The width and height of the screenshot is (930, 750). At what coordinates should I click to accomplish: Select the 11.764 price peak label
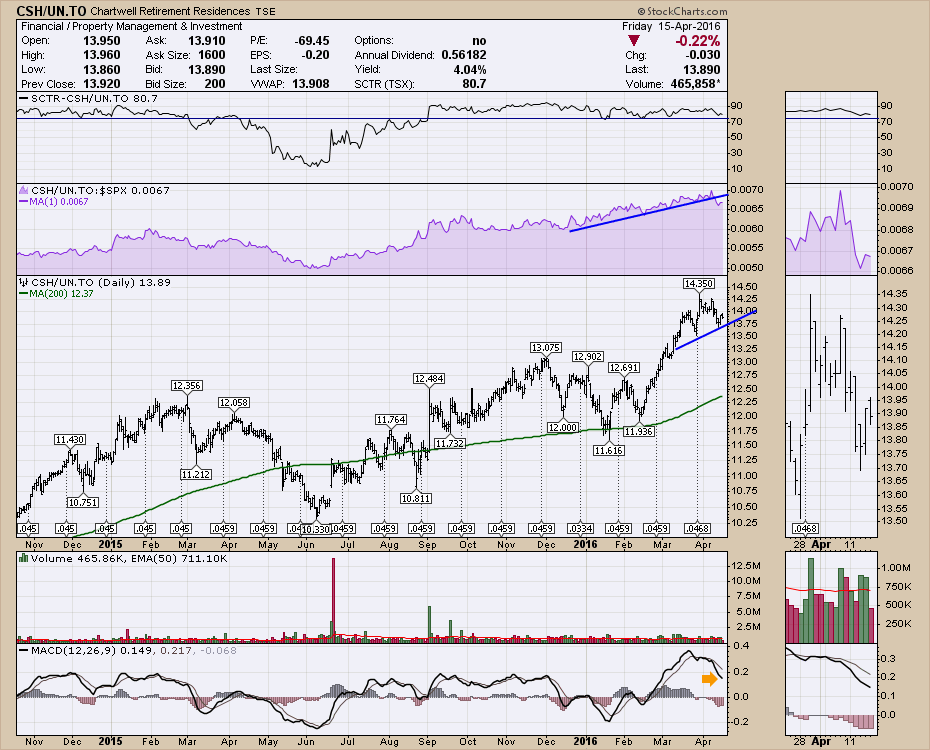click(x=391, y=419)
